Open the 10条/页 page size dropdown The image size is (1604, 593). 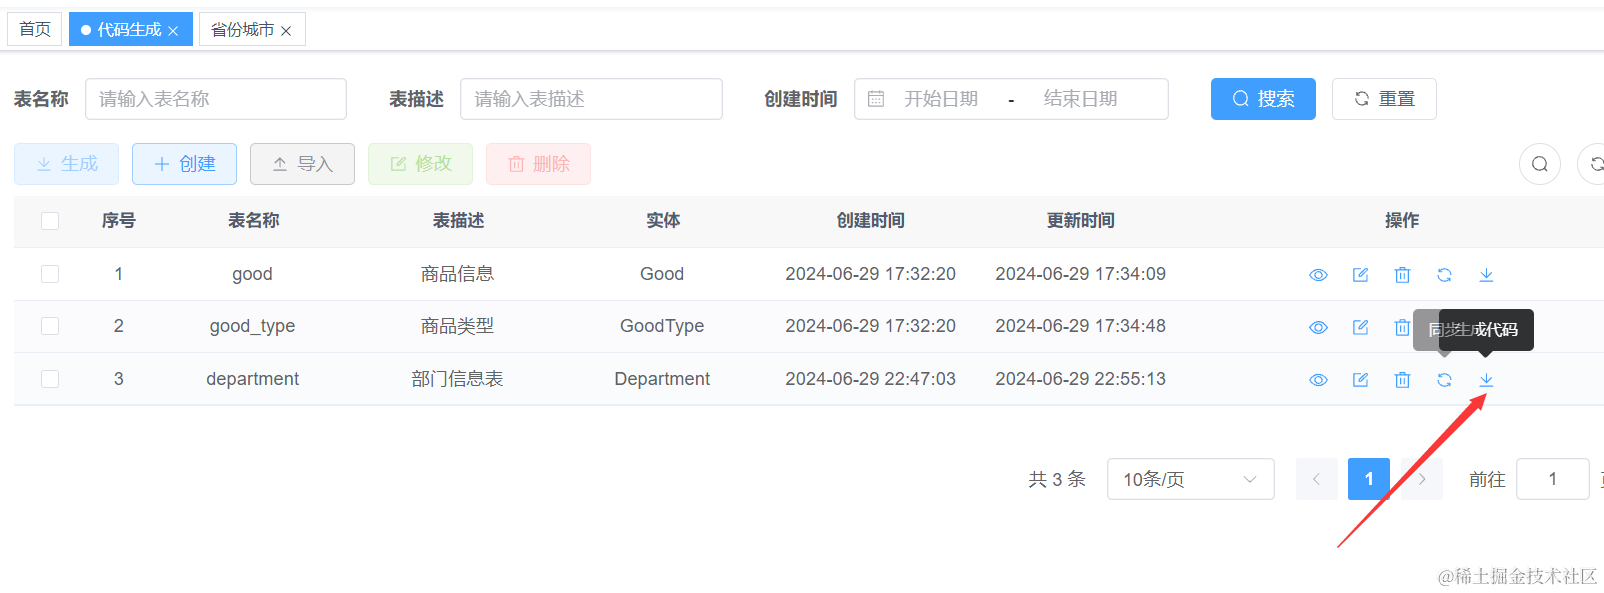point(1190,479)
